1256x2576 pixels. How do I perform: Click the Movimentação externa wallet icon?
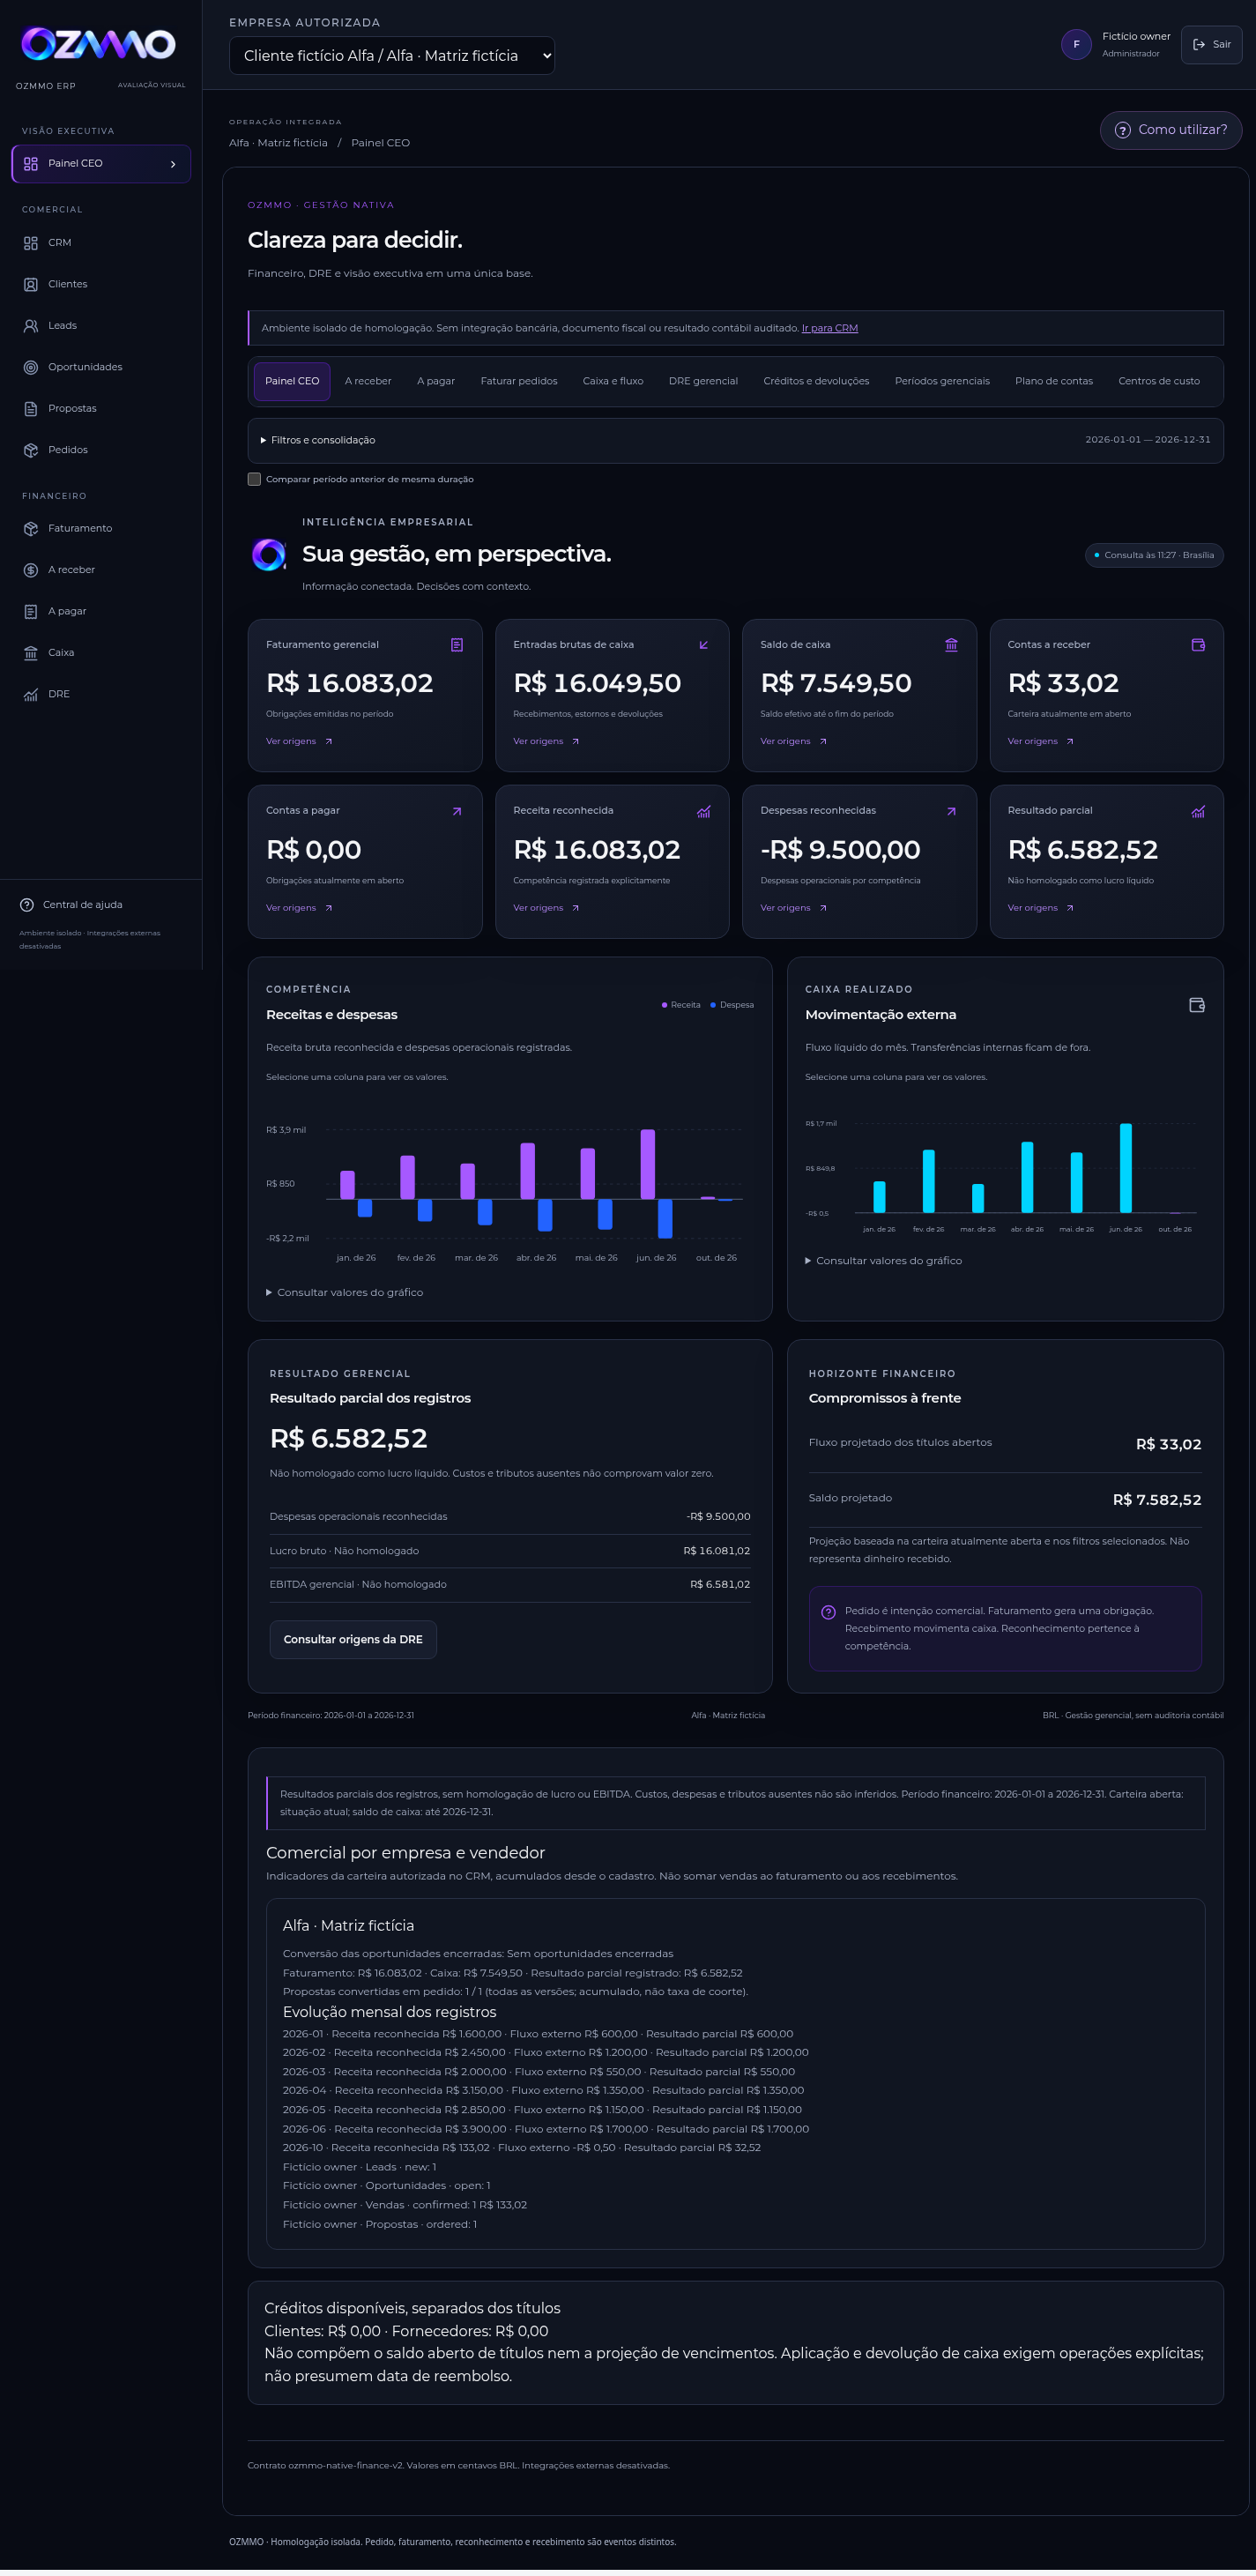pyautogui.click(x=1197, y=1005)
